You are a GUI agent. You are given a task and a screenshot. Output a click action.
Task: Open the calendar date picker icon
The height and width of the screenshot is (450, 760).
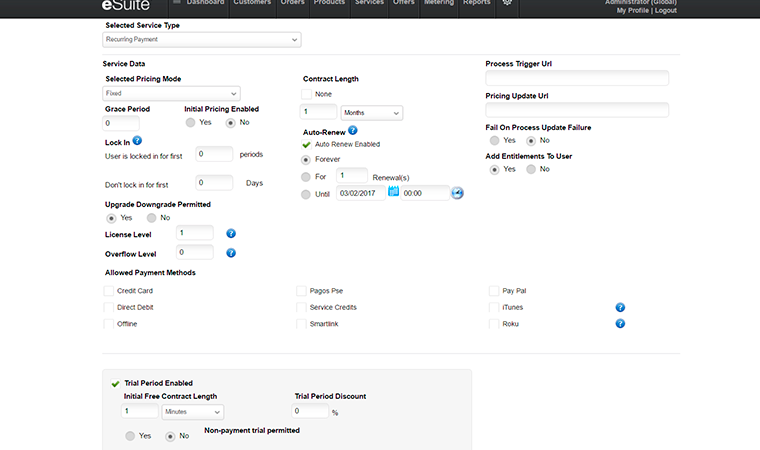pyautogui.click(x=394, y=192)
